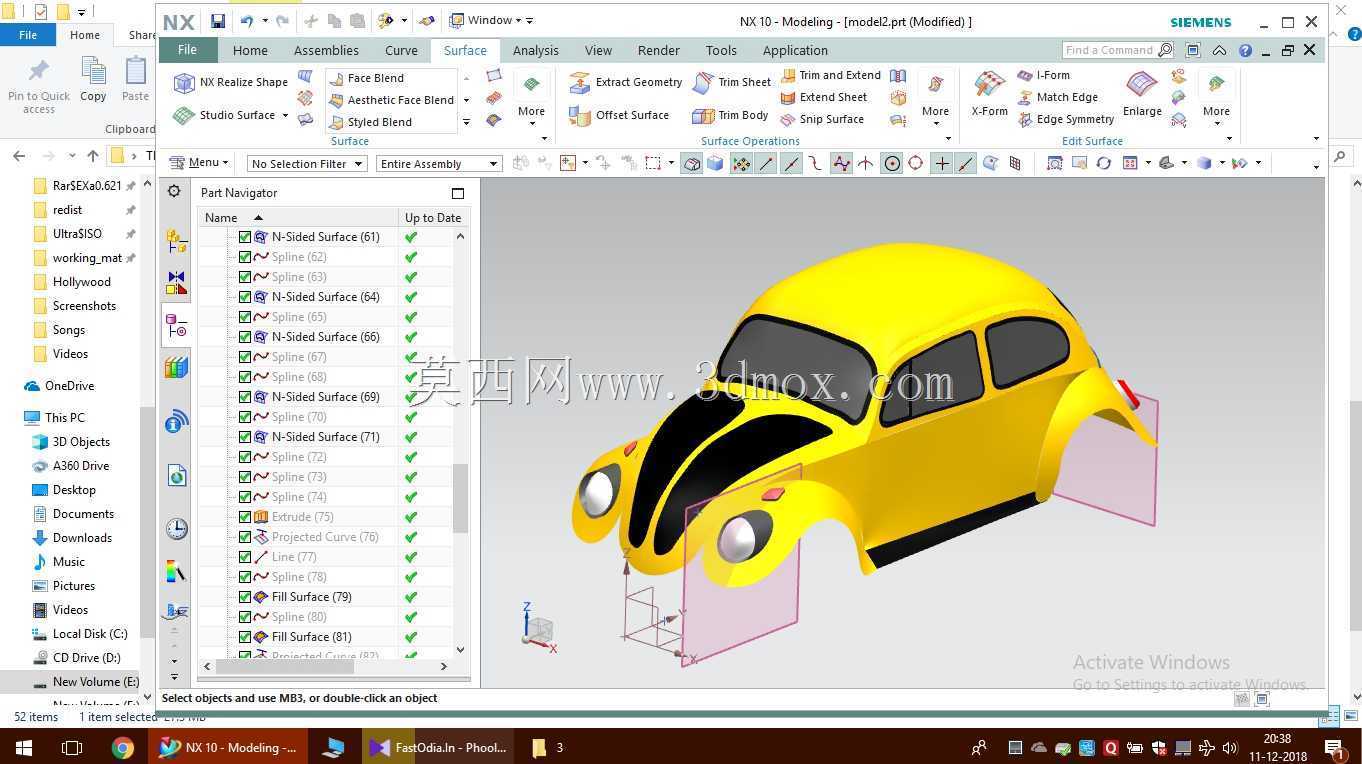Expand the Menu dropdown

coord(199,163)
